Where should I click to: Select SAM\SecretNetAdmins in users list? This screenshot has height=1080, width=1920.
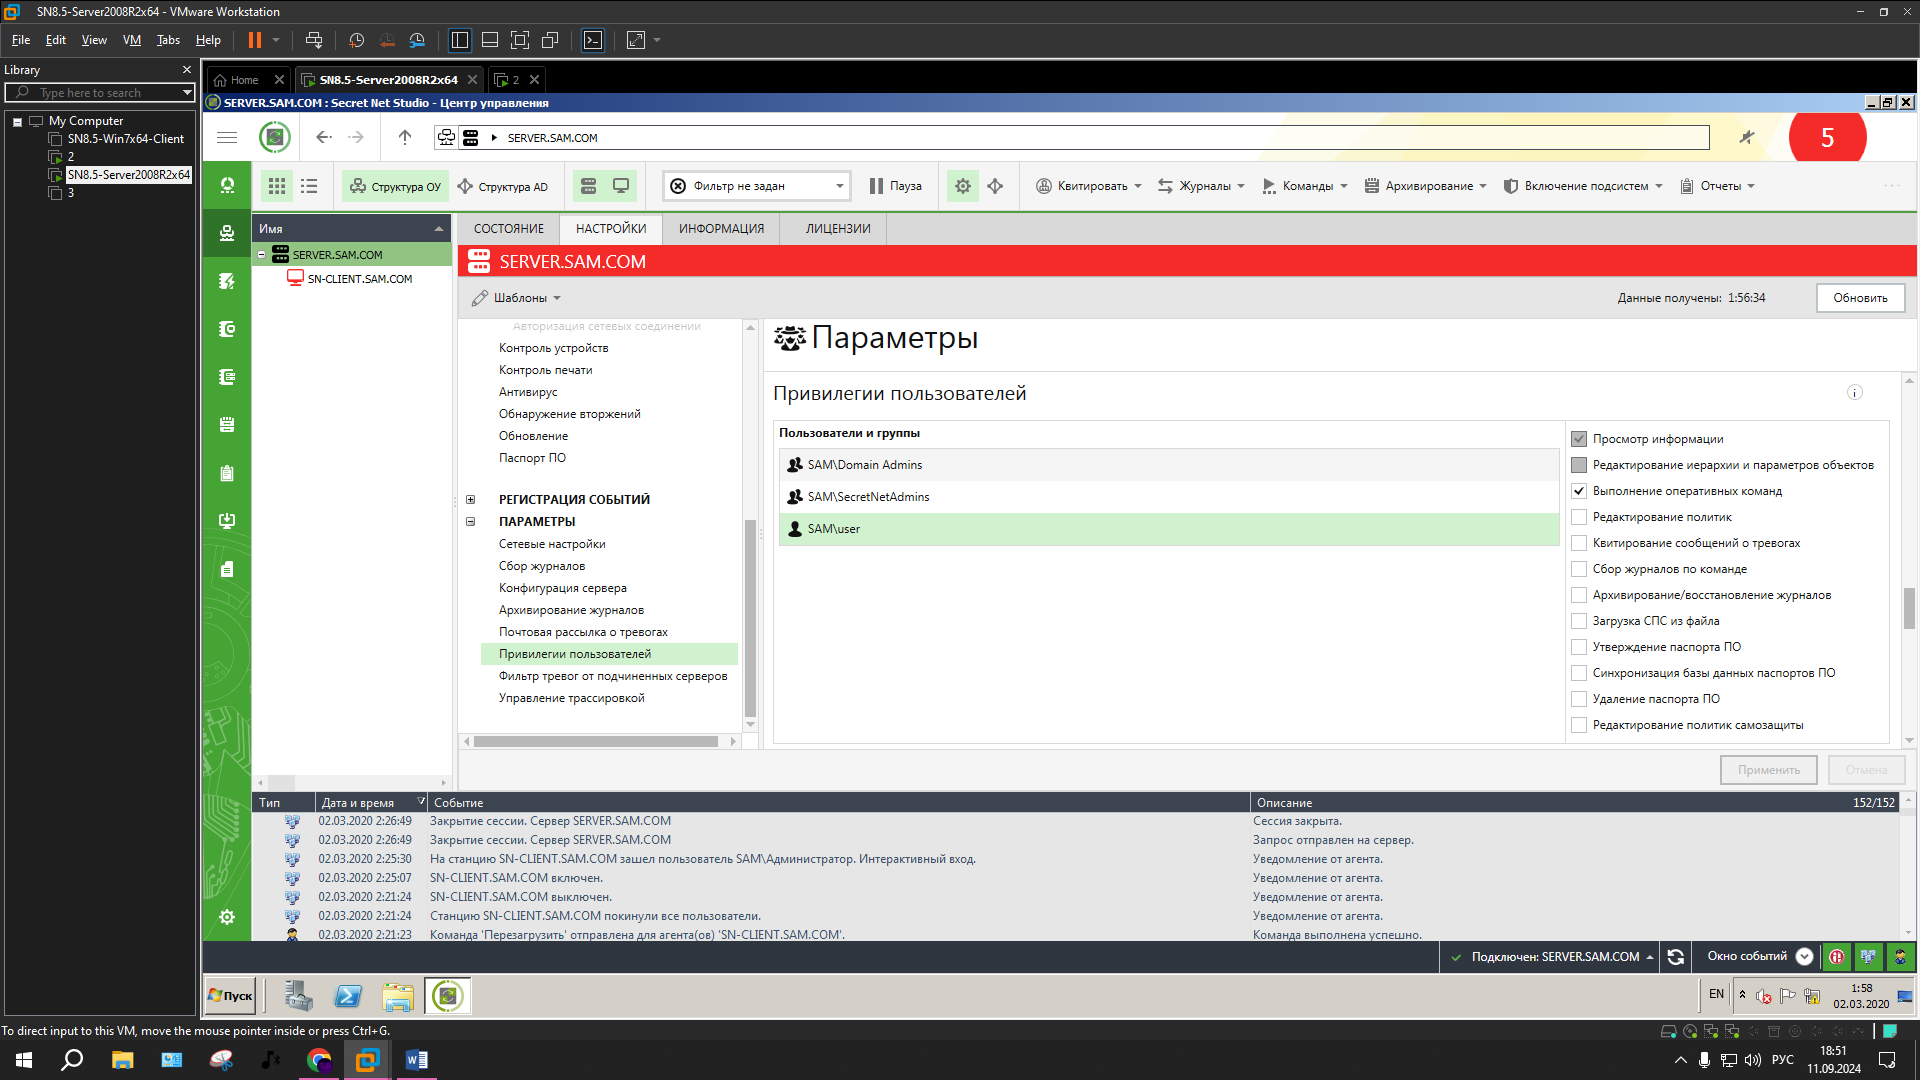[1168, 497]
